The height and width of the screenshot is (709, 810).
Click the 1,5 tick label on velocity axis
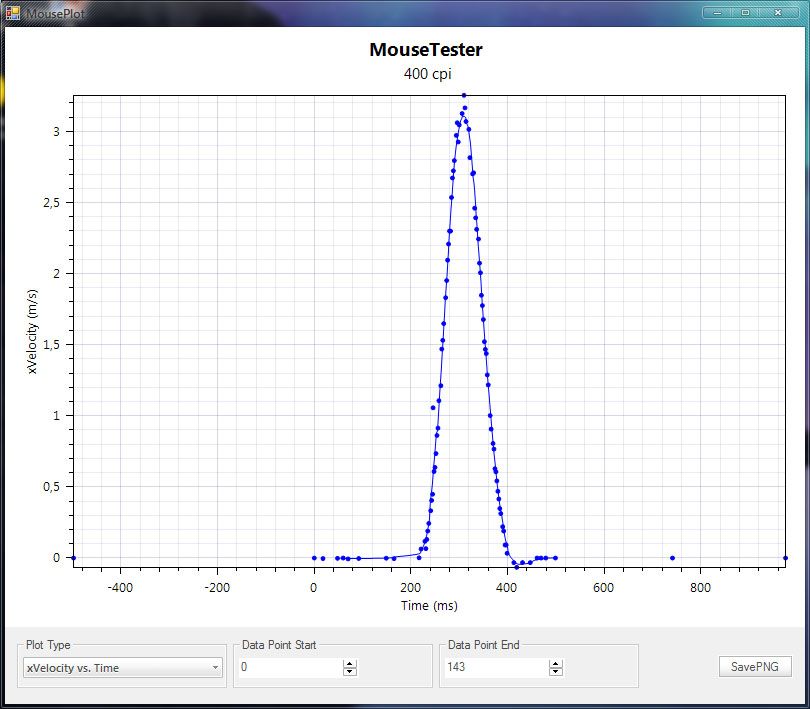tap(51, 345)
